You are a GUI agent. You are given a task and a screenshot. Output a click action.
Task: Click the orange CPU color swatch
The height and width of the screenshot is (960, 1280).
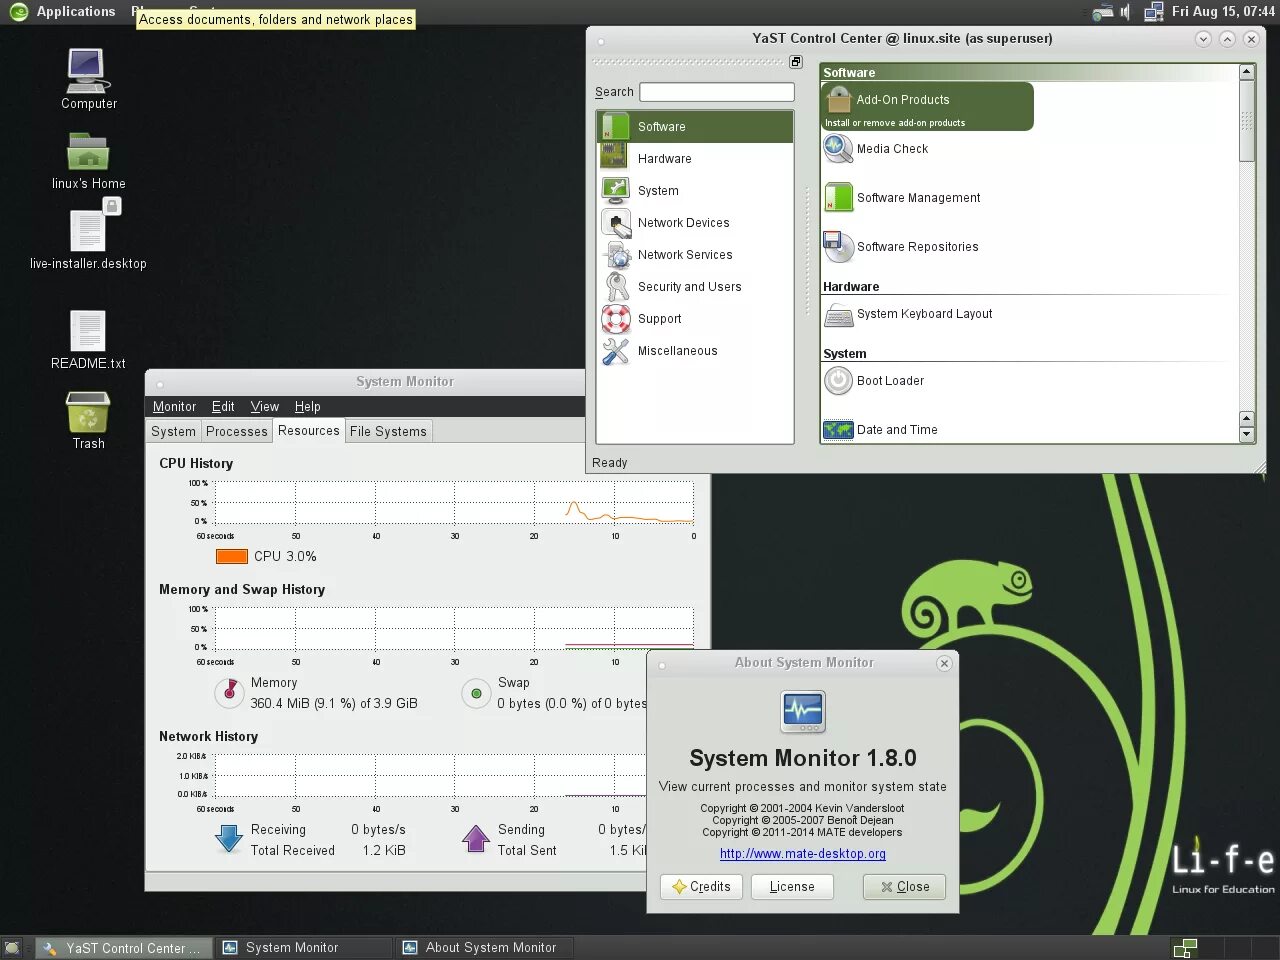tap(232, 557)
